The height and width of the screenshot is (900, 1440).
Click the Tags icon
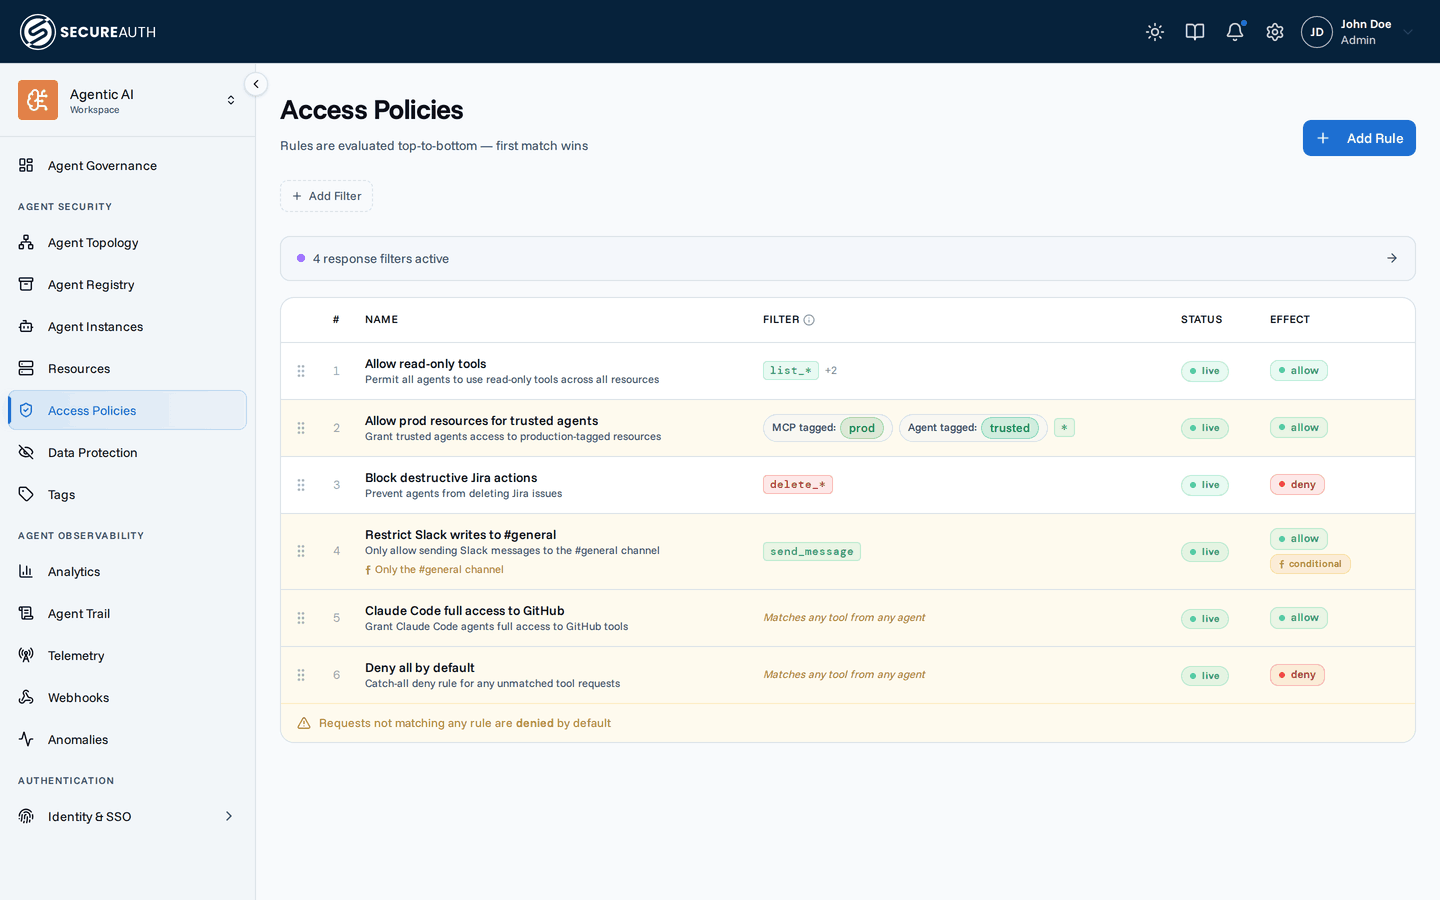tap(26, 494)
